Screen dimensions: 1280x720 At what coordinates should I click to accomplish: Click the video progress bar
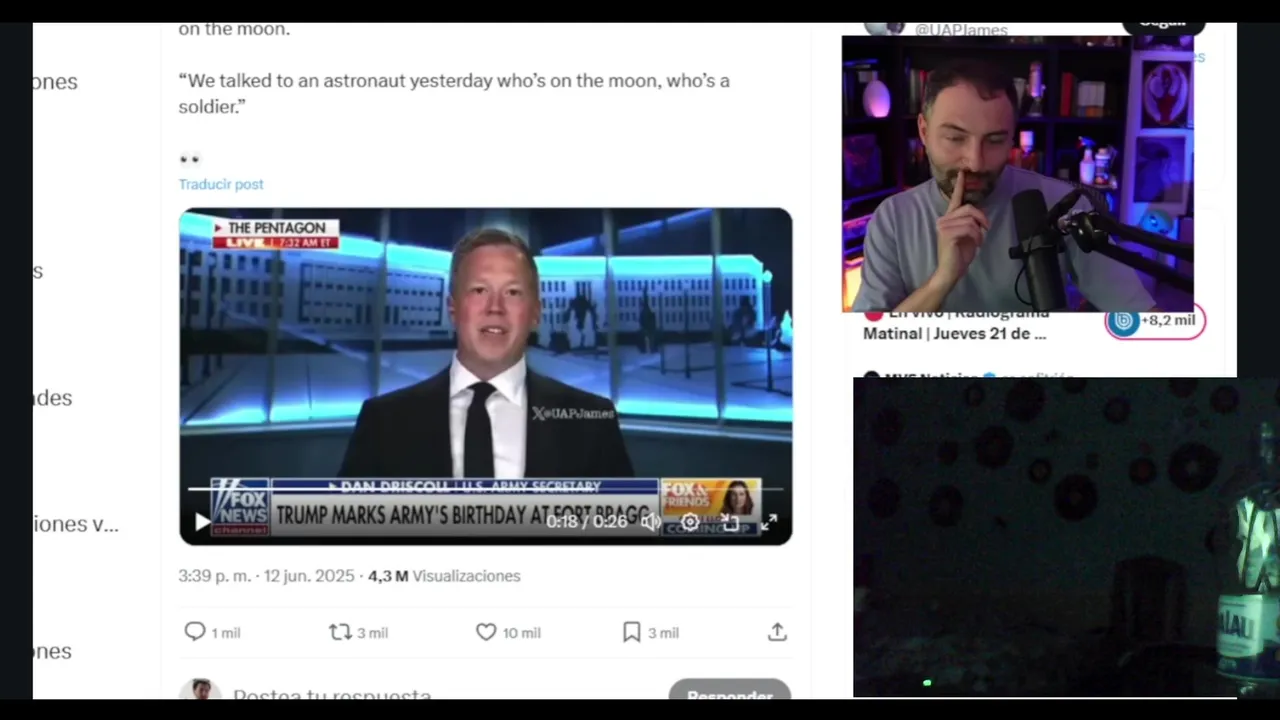(485, 489)
